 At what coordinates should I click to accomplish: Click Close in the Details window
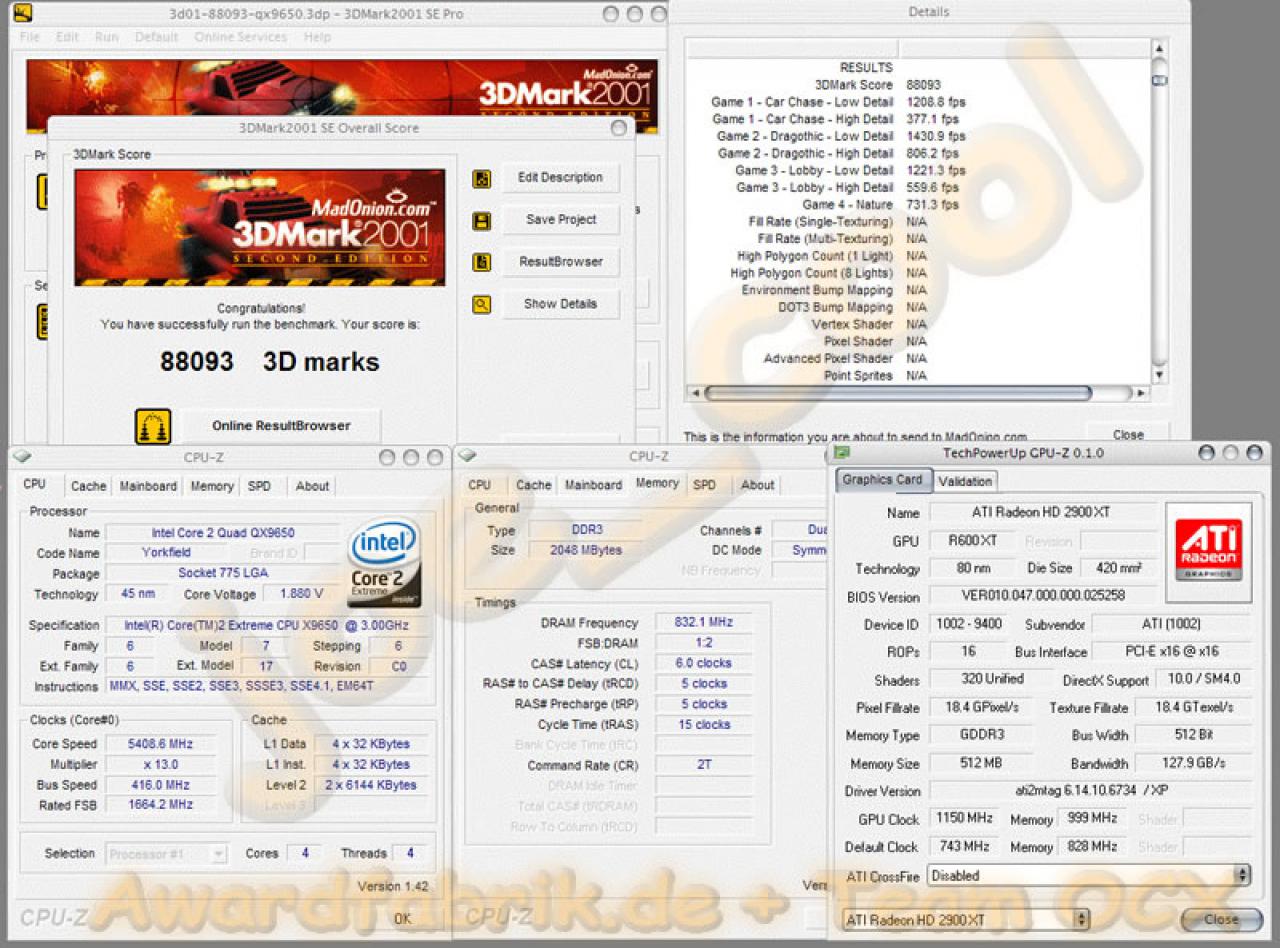click(x=1128, y=434)
